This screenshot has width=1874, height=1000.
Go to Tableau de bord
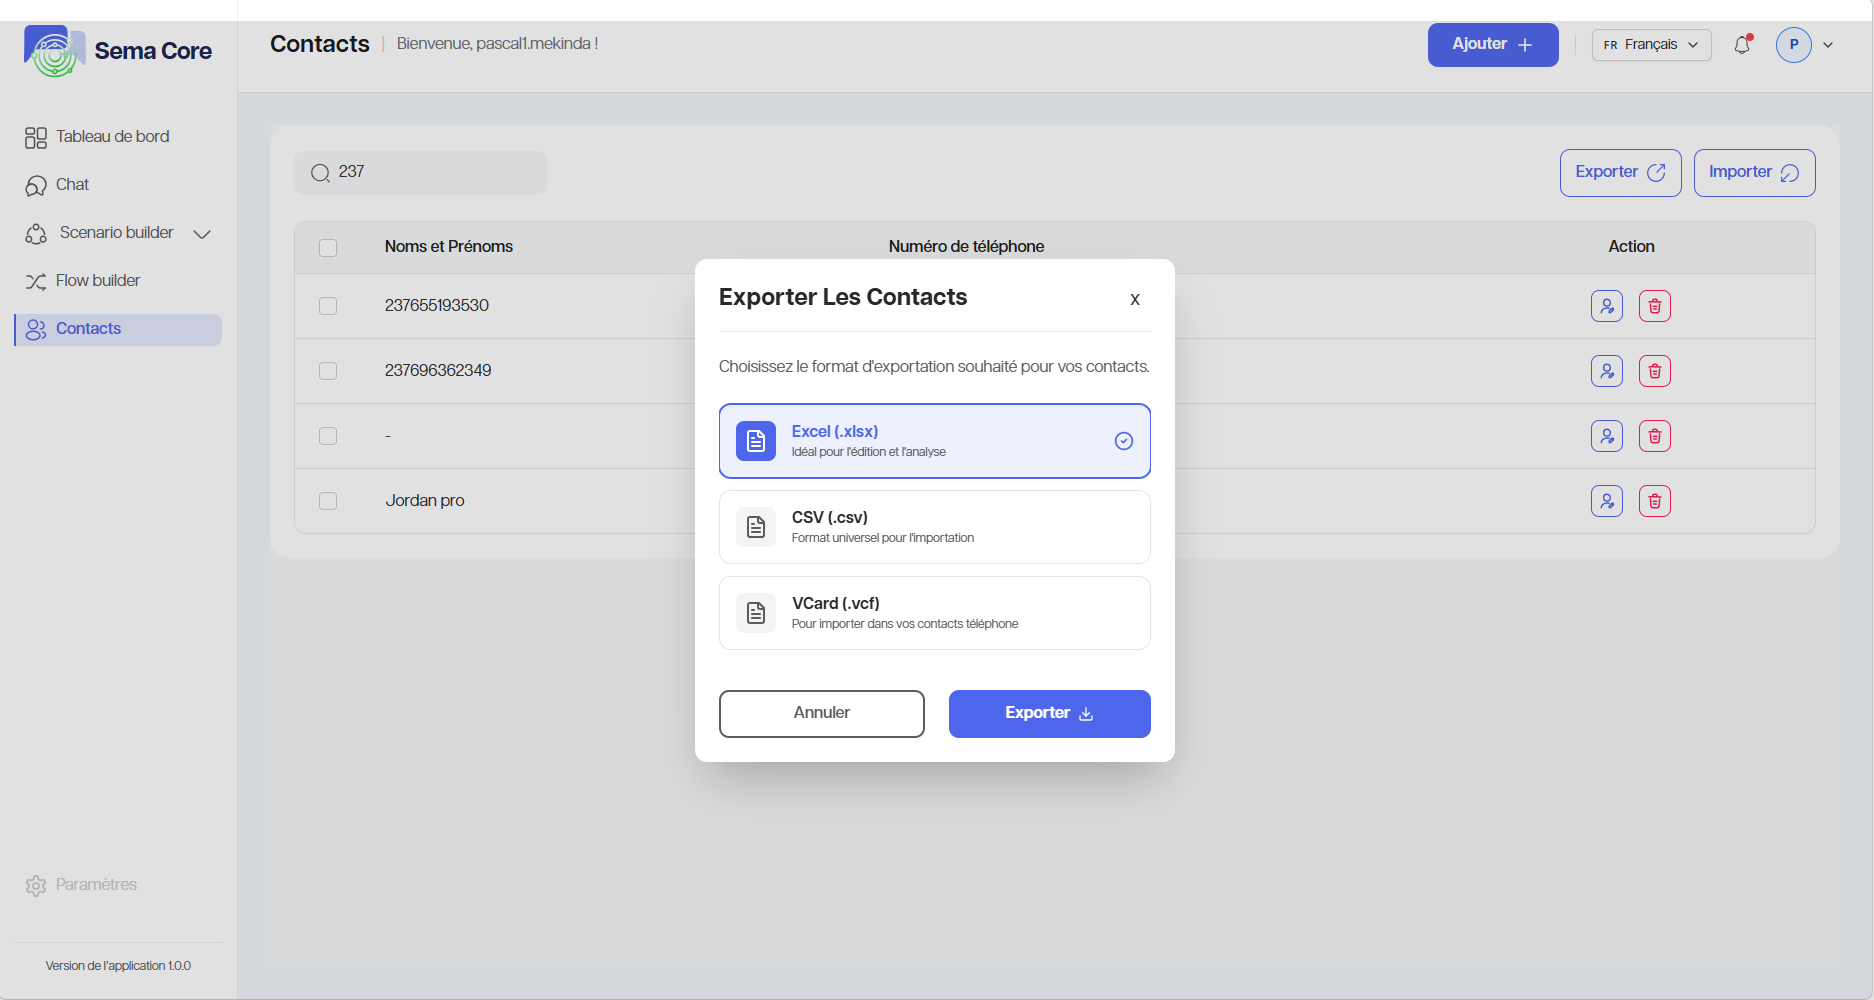pyautogui.click(x=112, y=137)
